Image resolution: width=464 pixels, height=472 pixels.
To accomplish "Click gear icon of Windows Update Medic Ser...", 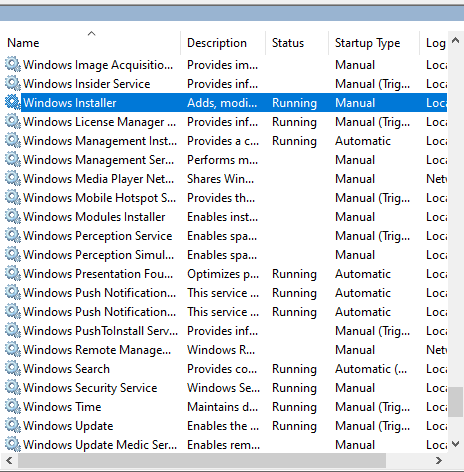I will 13,444.
